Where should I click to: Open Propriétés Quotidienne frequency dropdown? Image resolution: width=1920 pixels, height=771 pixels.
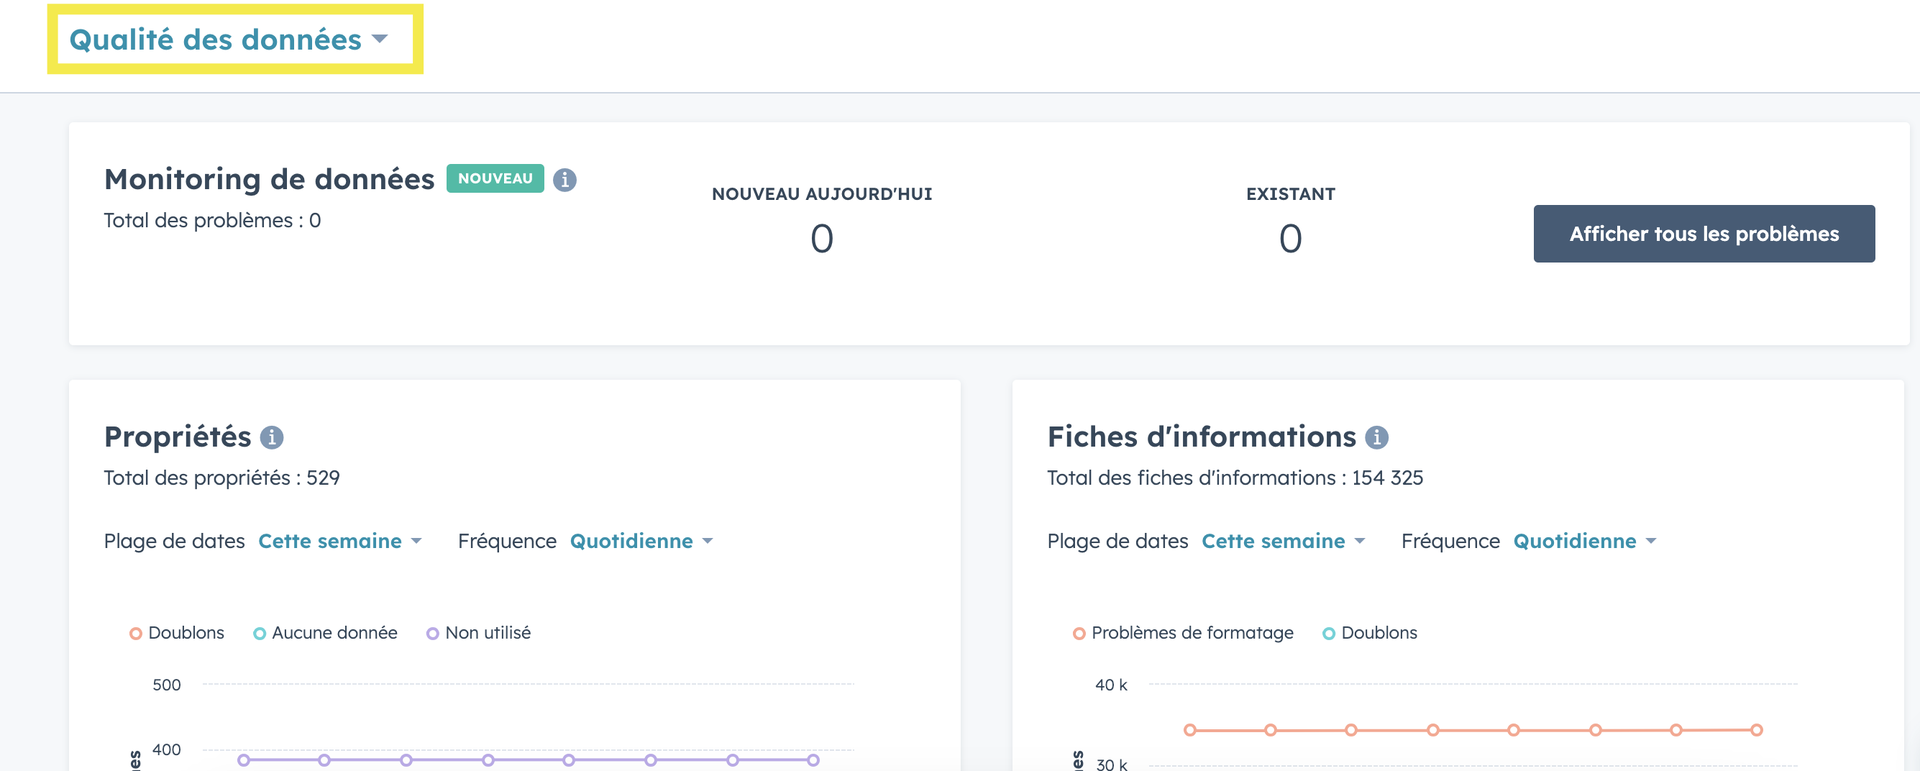coord(641,541)
